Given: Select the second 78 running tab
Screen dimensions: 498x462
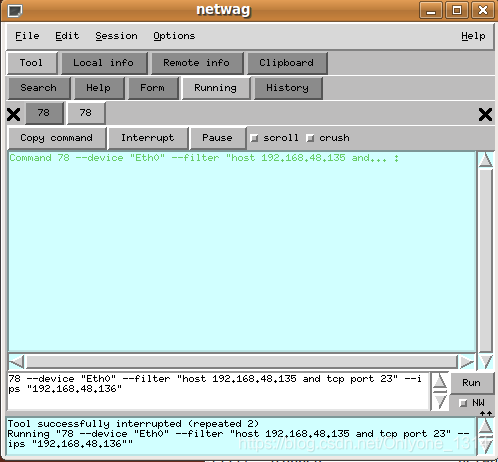Looking at the screenshot, I should pos(86,113).
